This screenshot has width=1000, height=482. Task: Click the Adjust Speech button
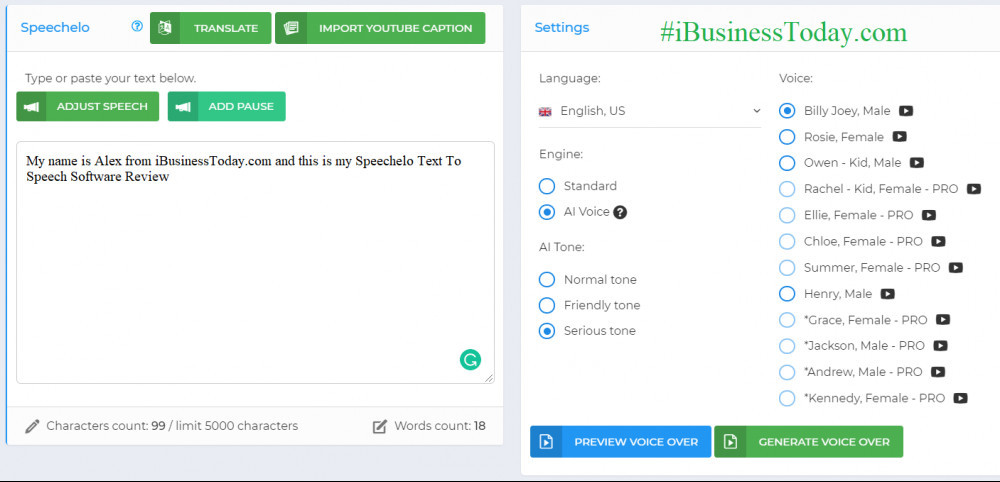tap(87, 106)
